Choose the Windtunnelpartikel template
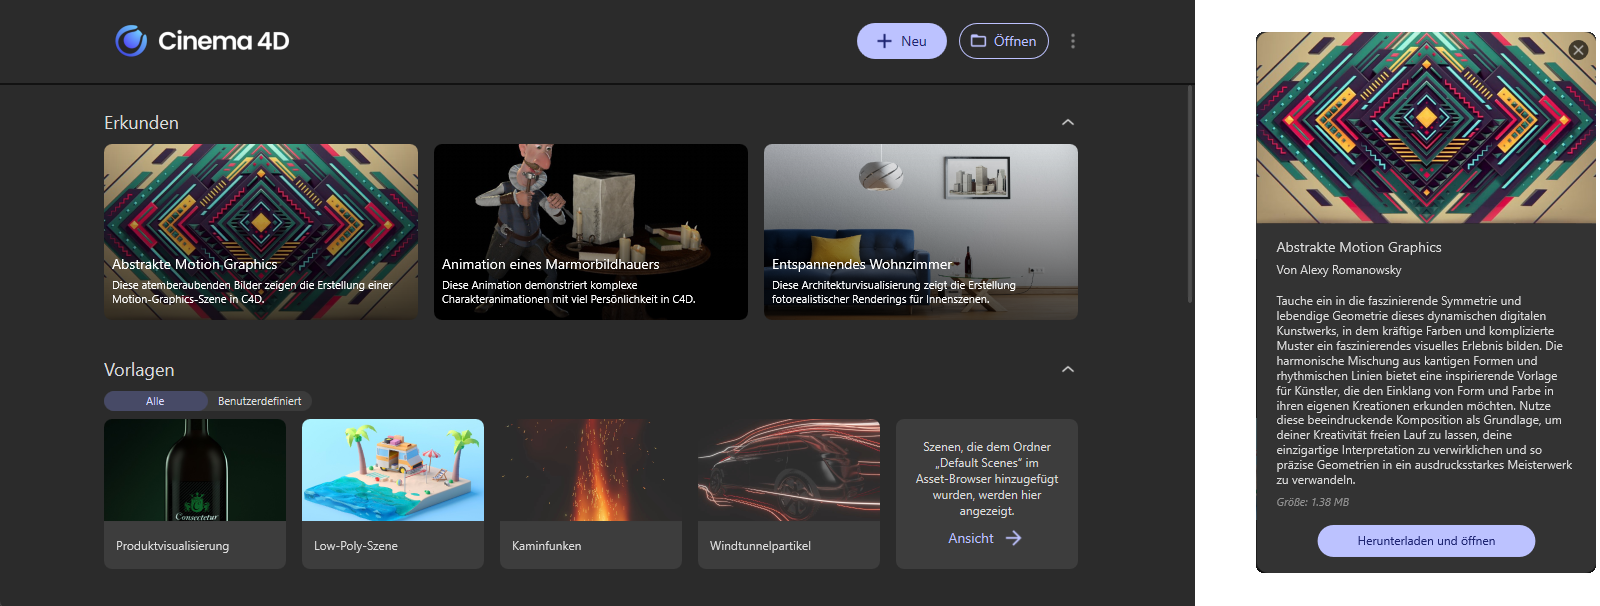The image size is (1600, 606). [788, 493]
